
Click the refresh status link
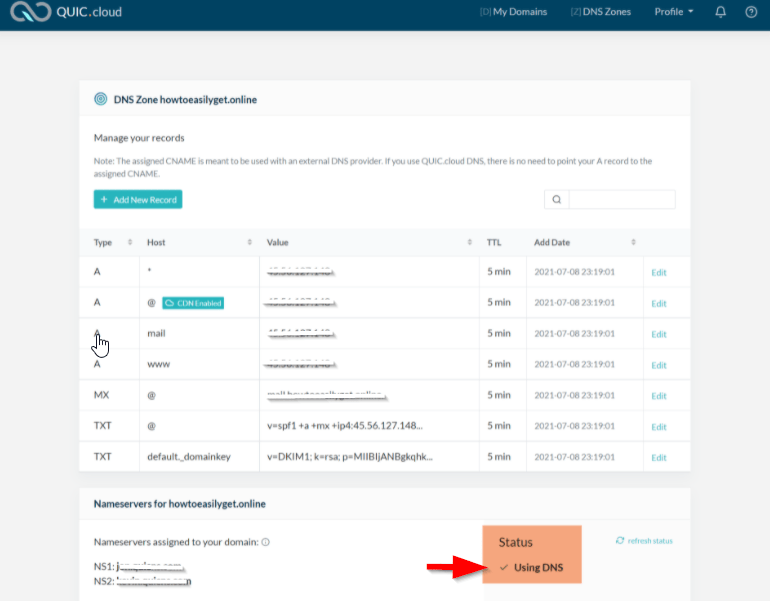[x=644, y=541]
